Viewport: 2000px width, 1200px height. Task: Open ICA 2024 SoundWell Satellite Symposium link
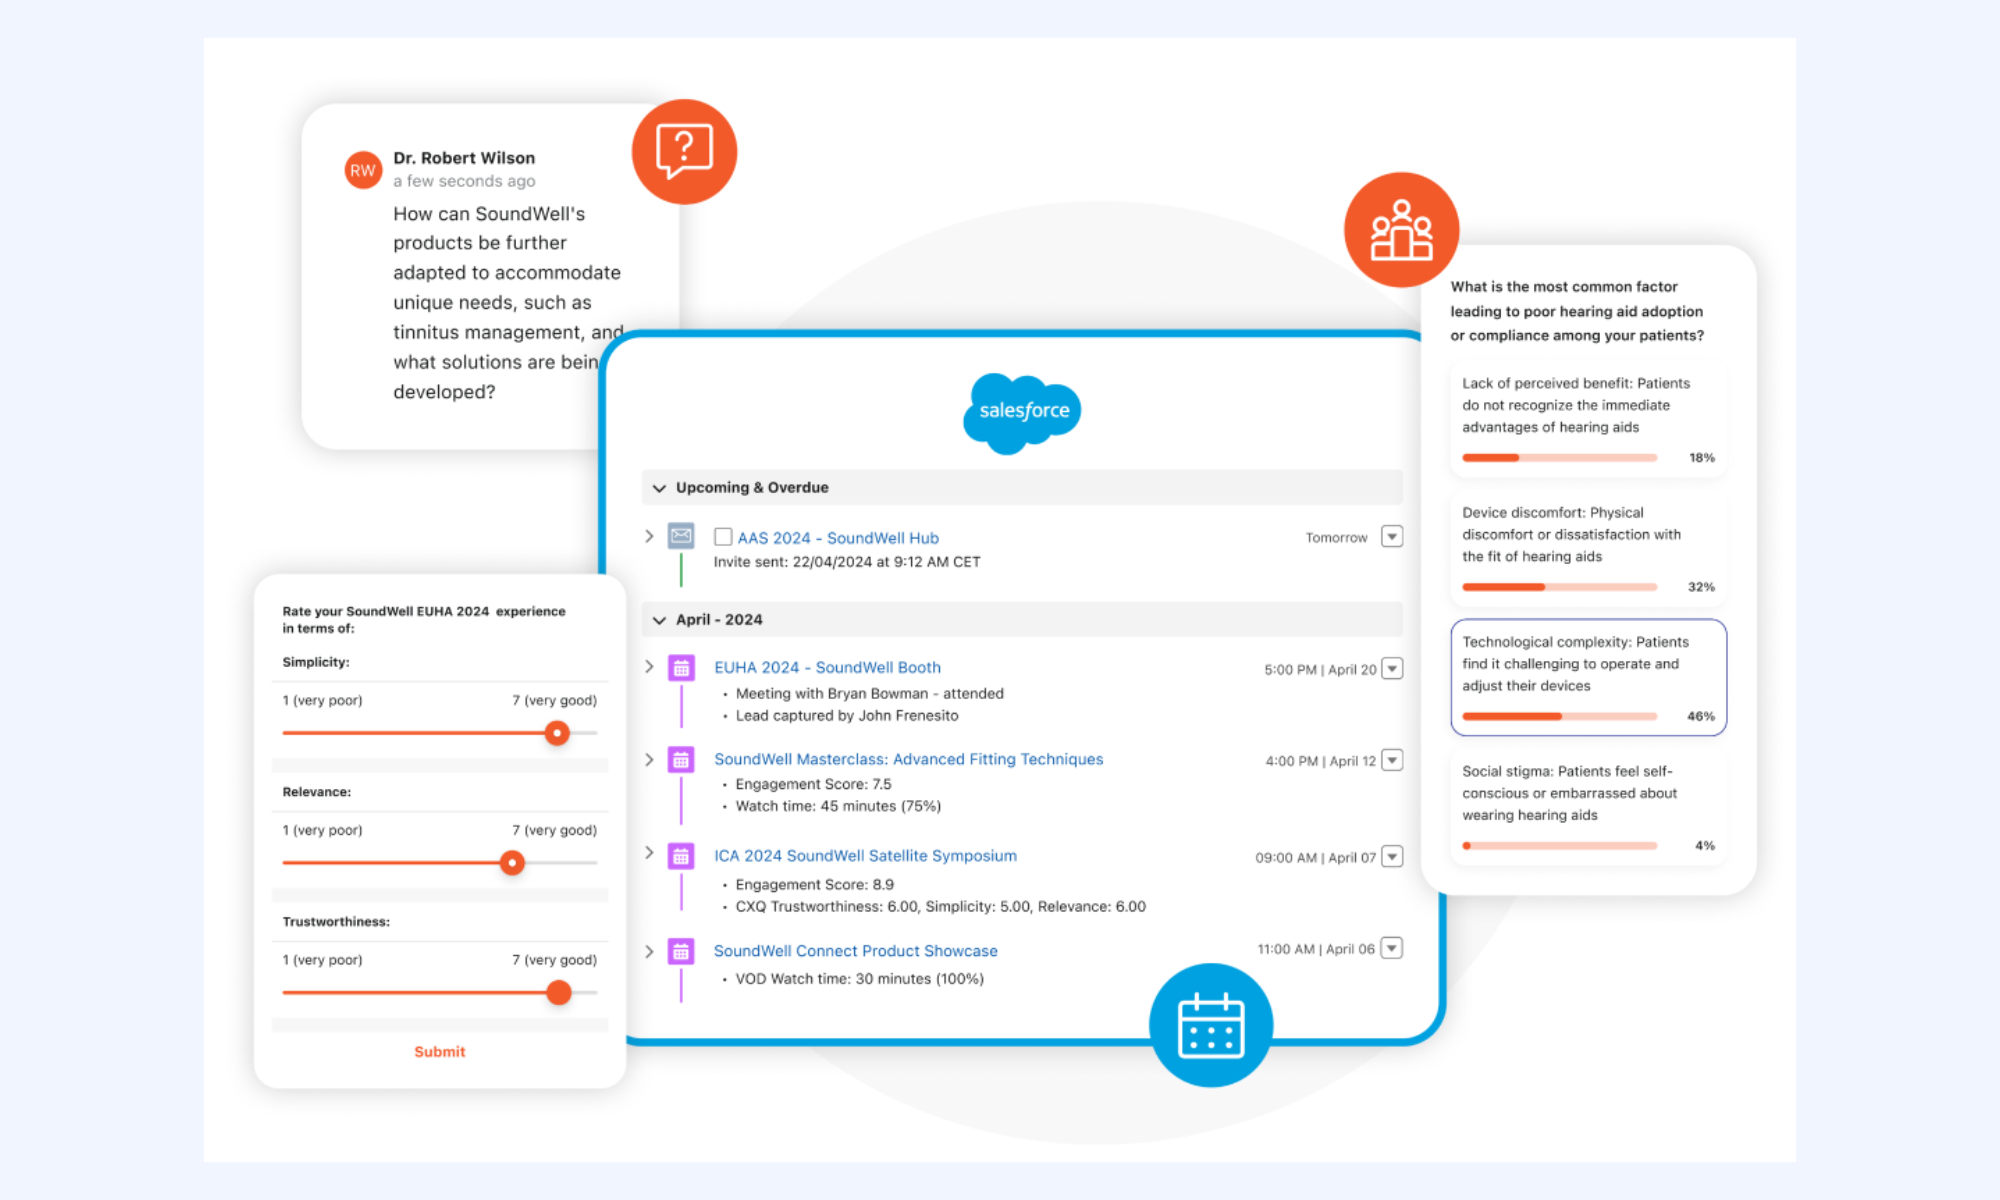click(865, 856)
